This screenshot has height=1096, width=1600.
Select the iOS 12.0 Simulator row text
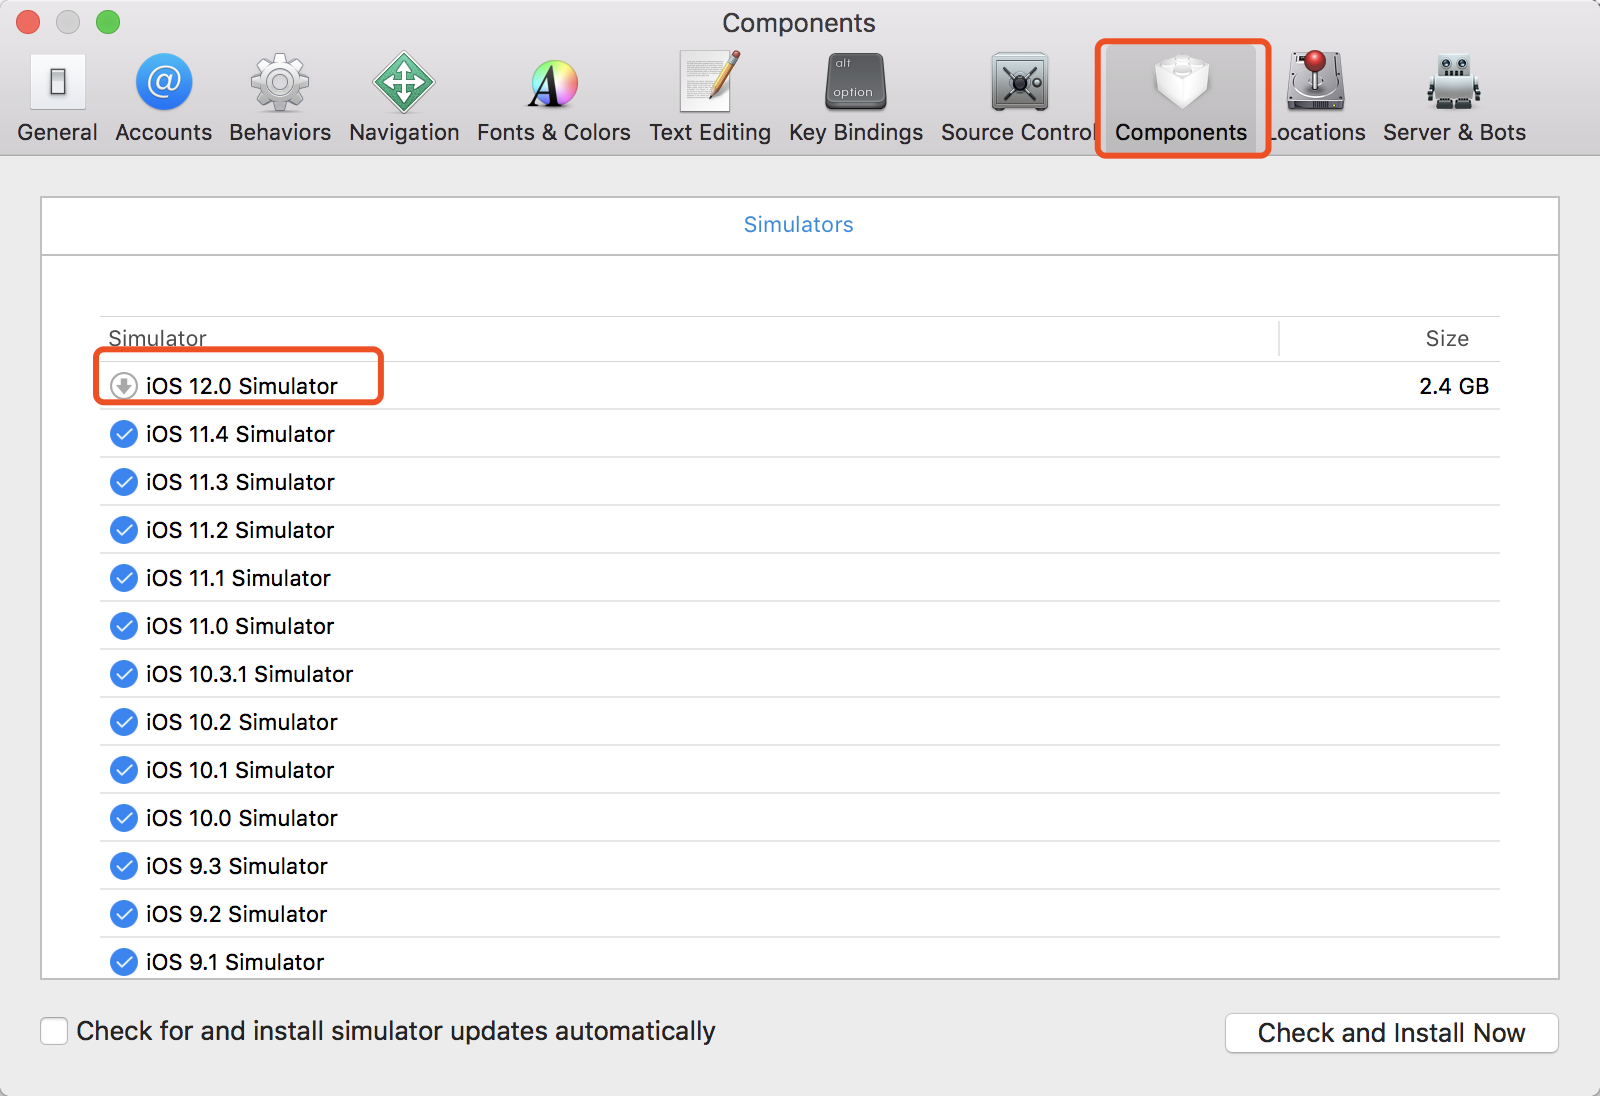(x=242, y=386)
